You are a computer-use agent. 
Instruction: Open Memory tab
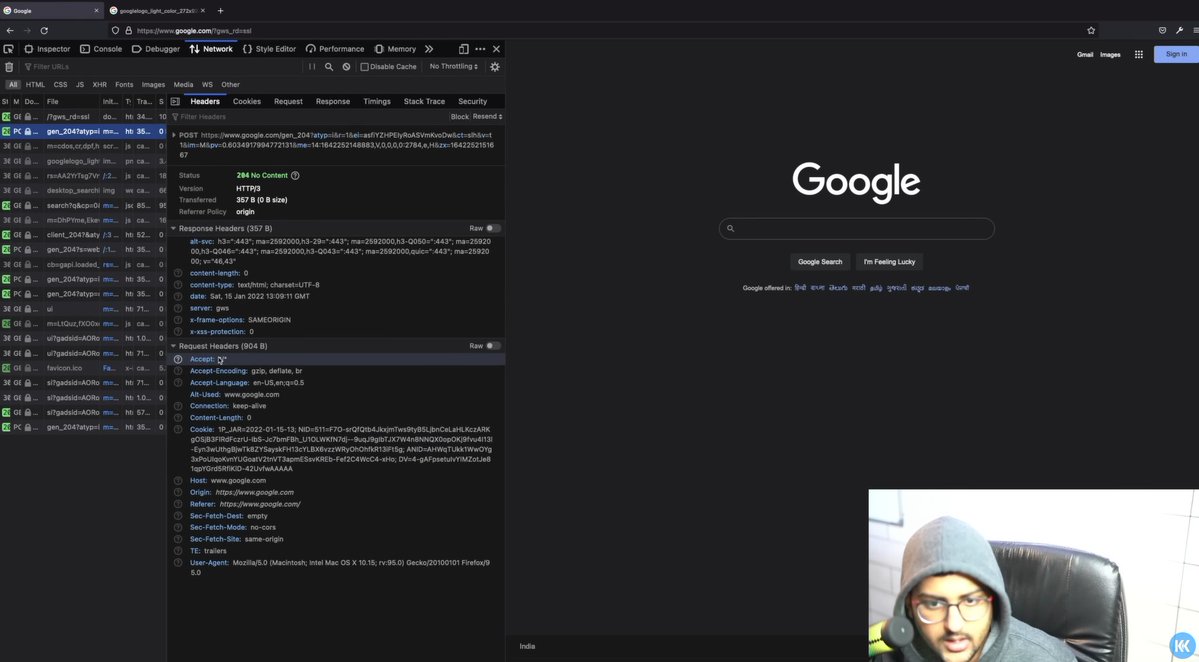pos(395,49)
